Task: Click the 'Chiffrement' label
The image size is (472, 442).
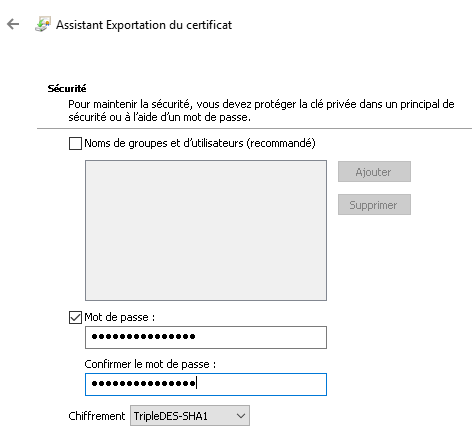Action: click(x=97, y=416)
